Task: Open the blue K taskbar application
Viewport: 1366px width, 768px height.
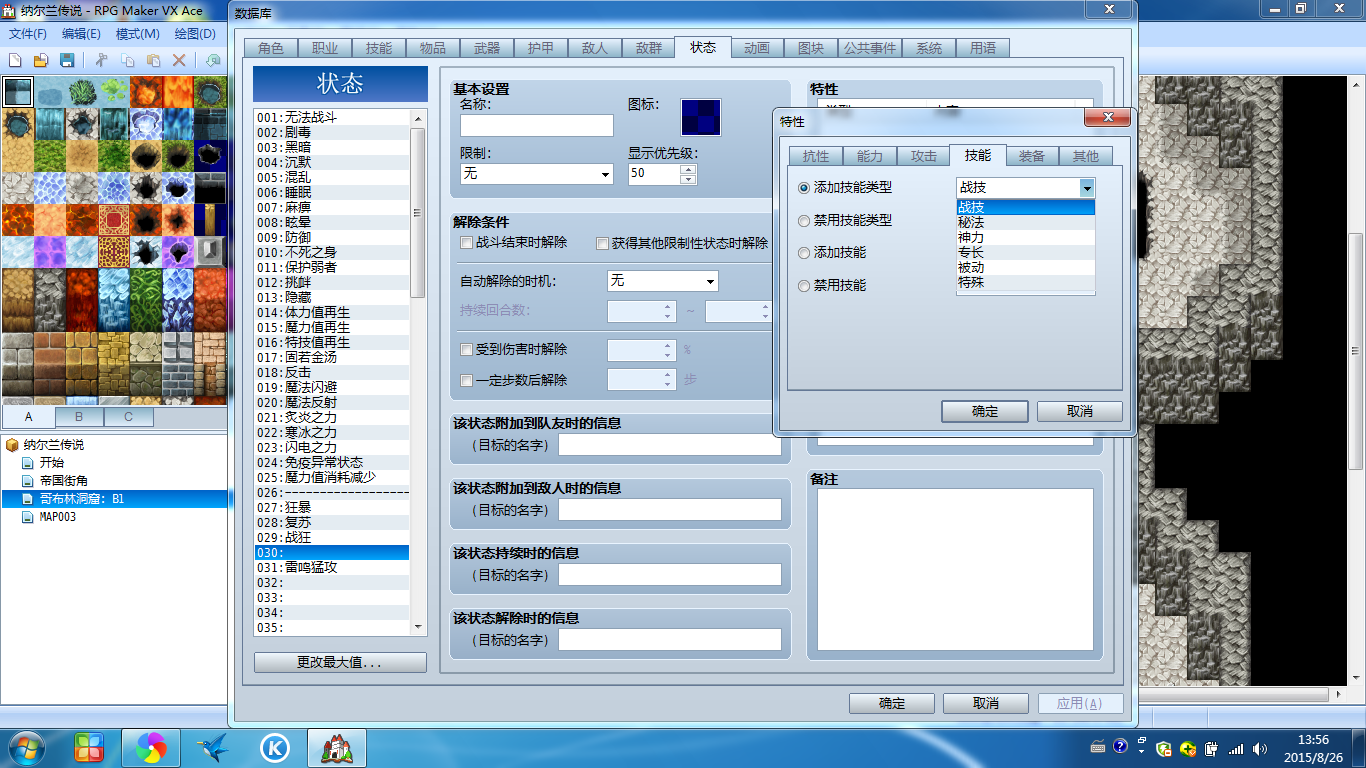Action: click(274, 747)
